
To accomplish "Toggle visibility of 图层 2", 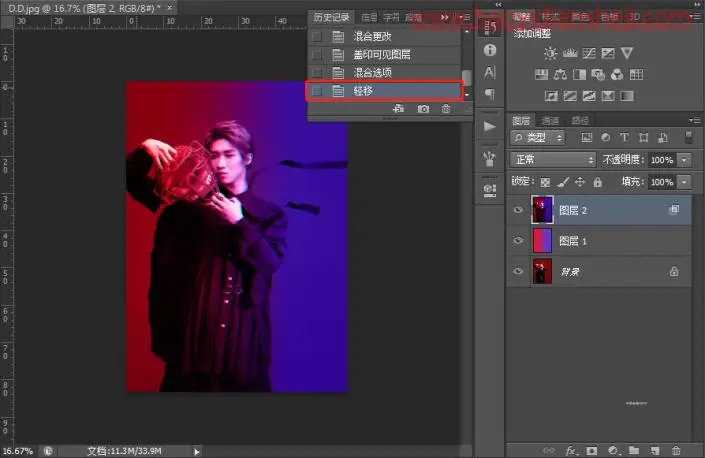I will pos(518,210).
